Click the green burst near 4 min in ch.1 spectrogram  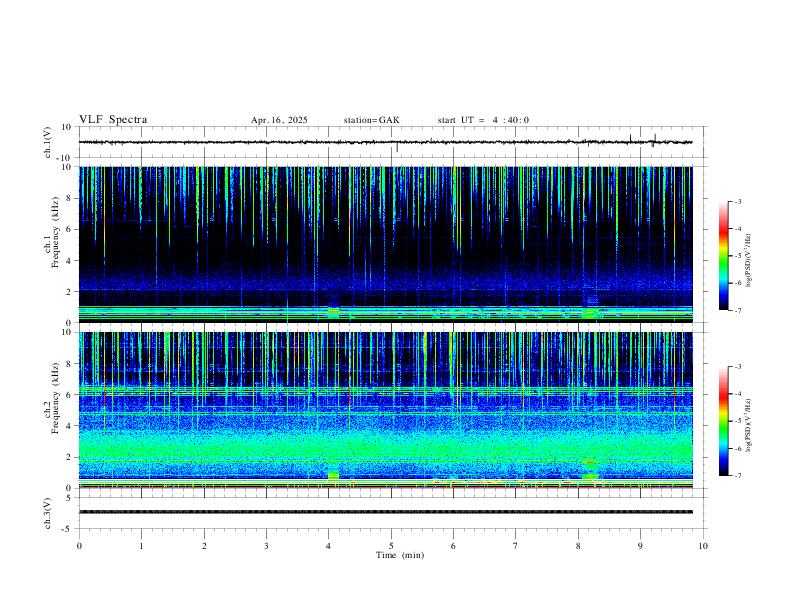(x=333, y=312)
